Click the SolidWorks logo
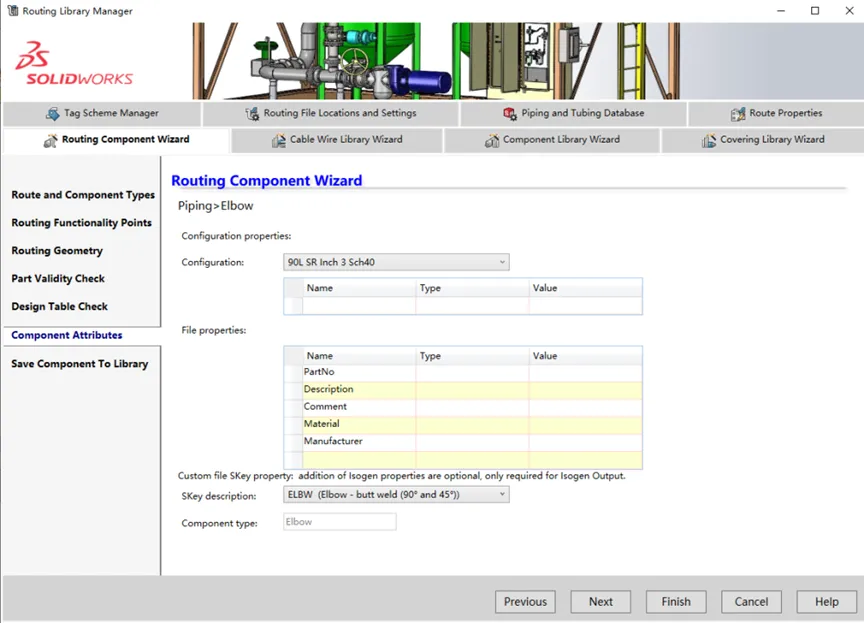Image resolution: width=864 pixels, height=623 pixels. [74, 63]
